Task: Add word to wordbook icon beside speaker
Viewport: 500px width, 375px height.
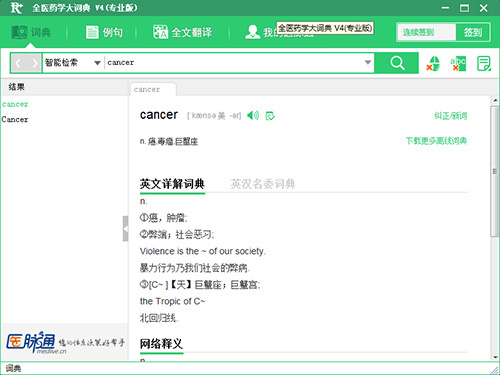Action: click(270, 116)
